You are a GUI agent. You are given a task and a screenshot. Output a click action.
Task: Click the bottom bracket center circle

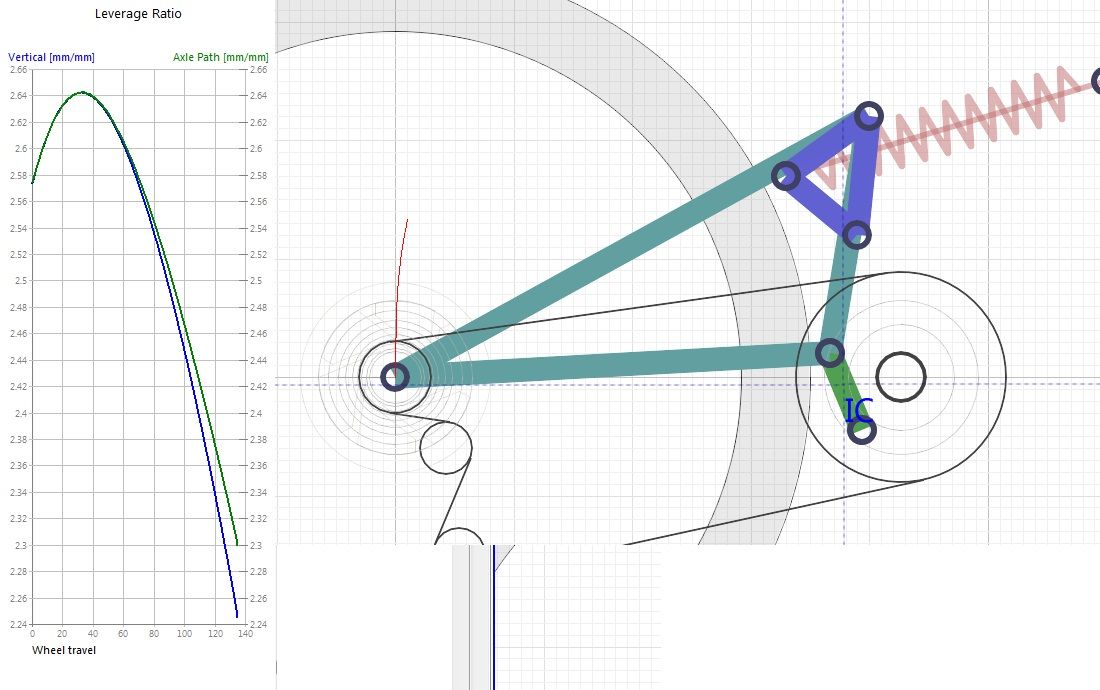[x=901, y=377]
